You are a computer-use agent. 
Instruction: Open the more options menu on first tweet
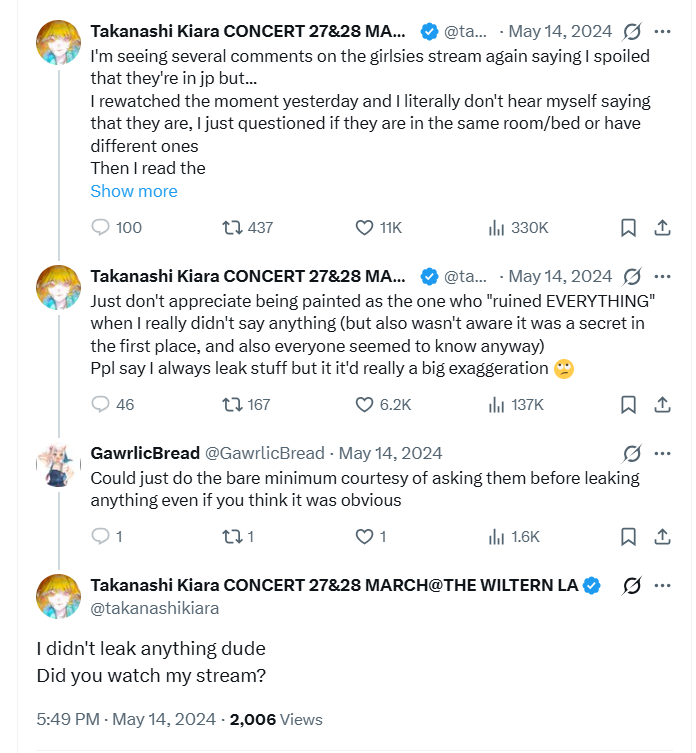click(x=662, y=32)
